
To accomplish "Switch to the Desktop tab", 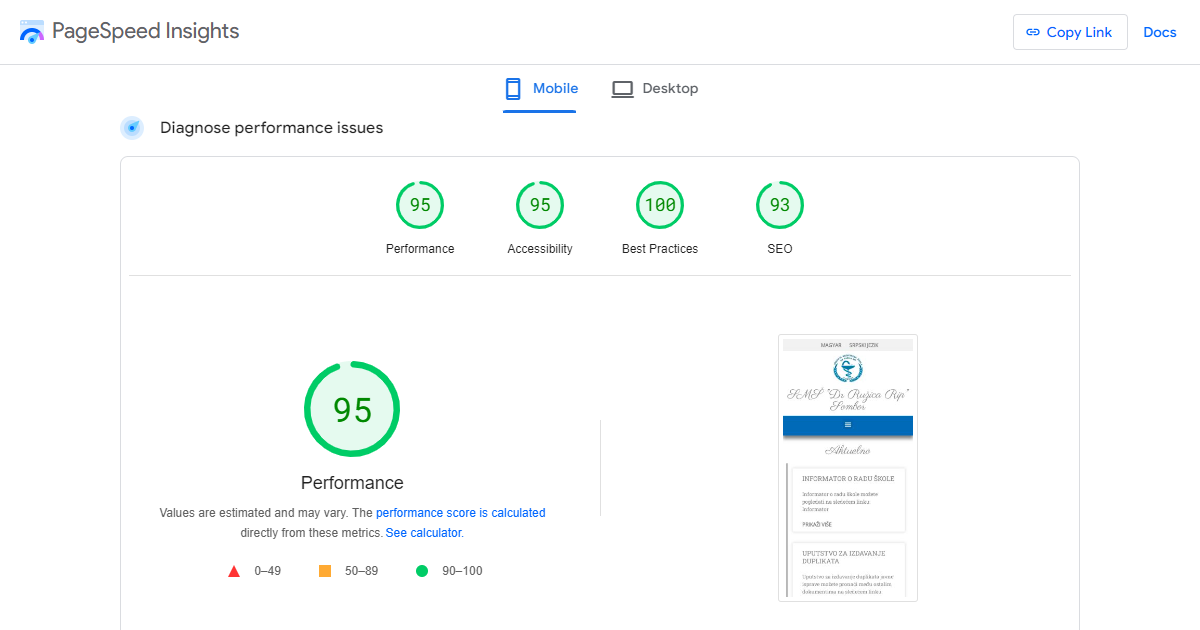I will 655,89.
